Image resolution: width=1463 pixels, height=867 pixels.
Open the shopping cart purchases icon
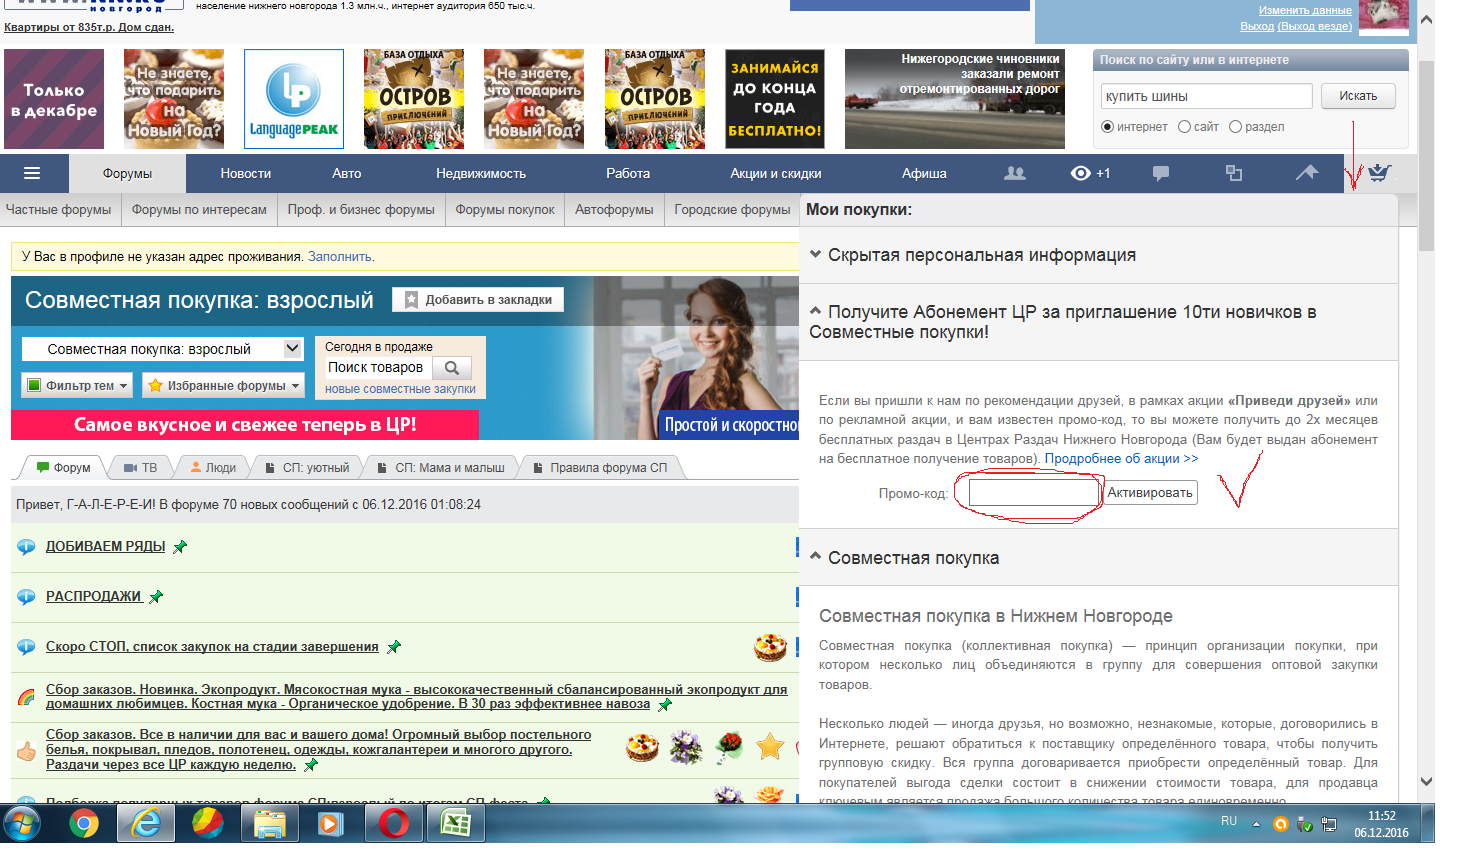pyautogui.click(x=1380, y=173)
